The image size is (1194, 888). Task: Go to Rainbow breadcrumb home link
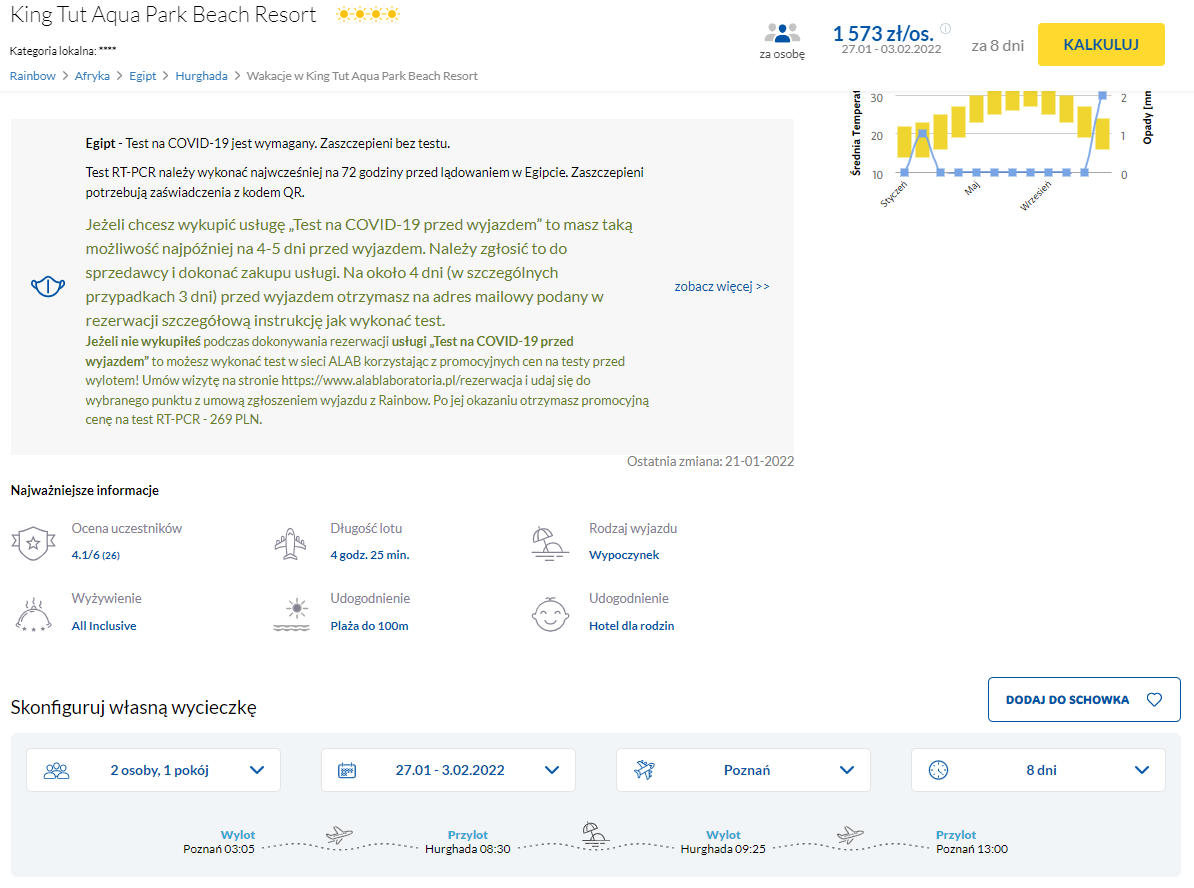33,76
